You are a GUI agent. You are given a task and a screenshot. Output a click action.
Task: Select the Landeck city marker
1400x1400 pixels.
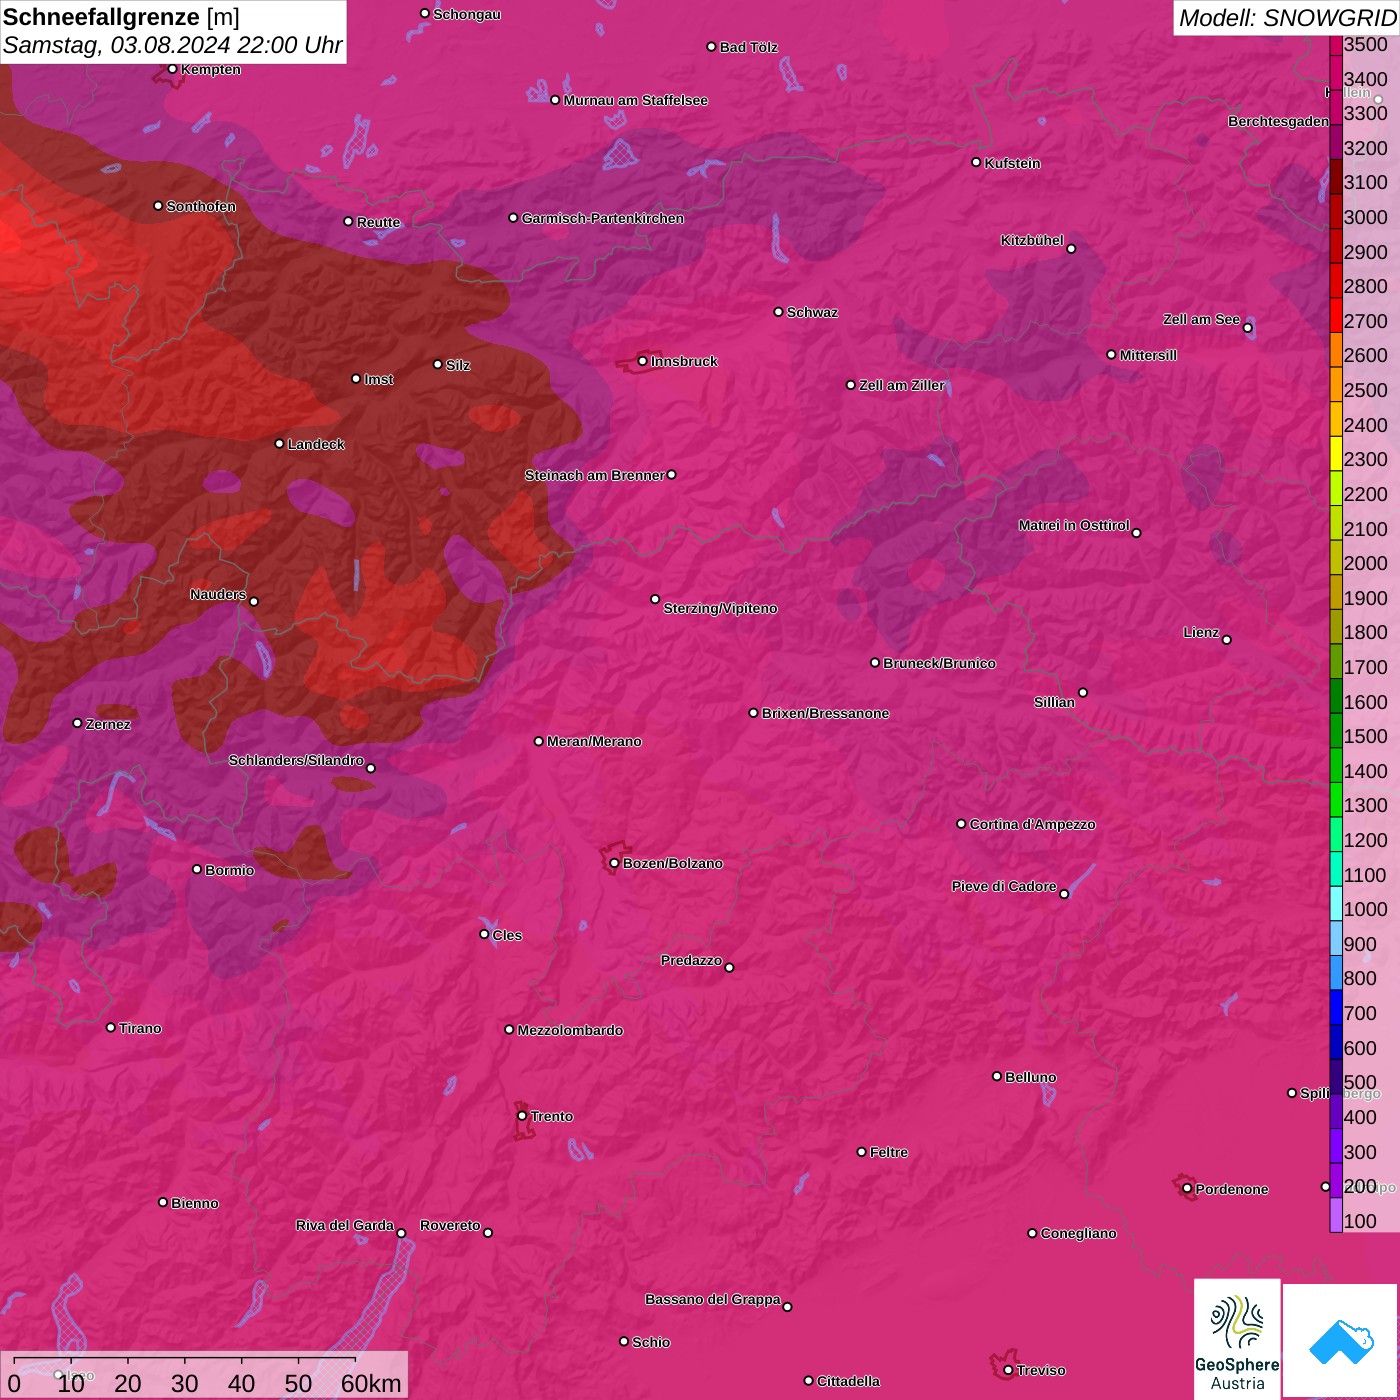tap(279, 444)
